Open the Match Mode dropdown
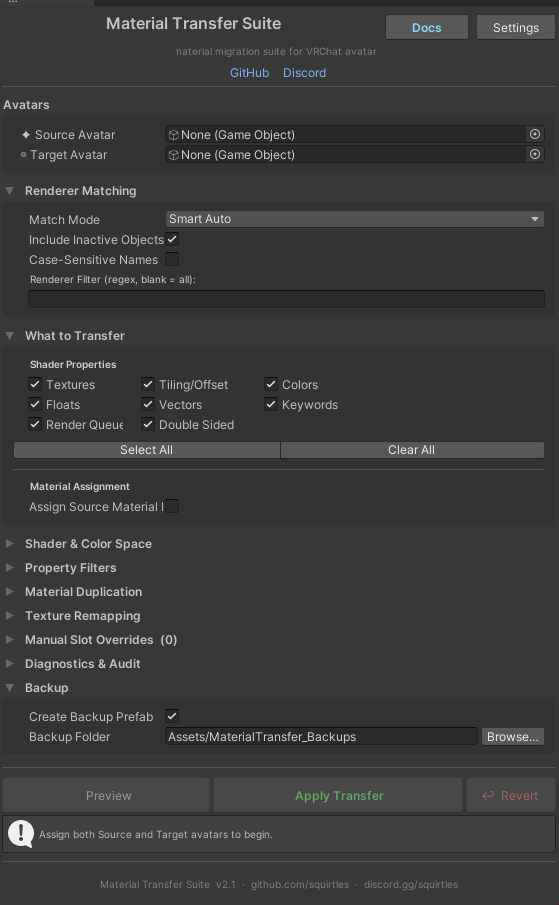 (x=355, y=219)
